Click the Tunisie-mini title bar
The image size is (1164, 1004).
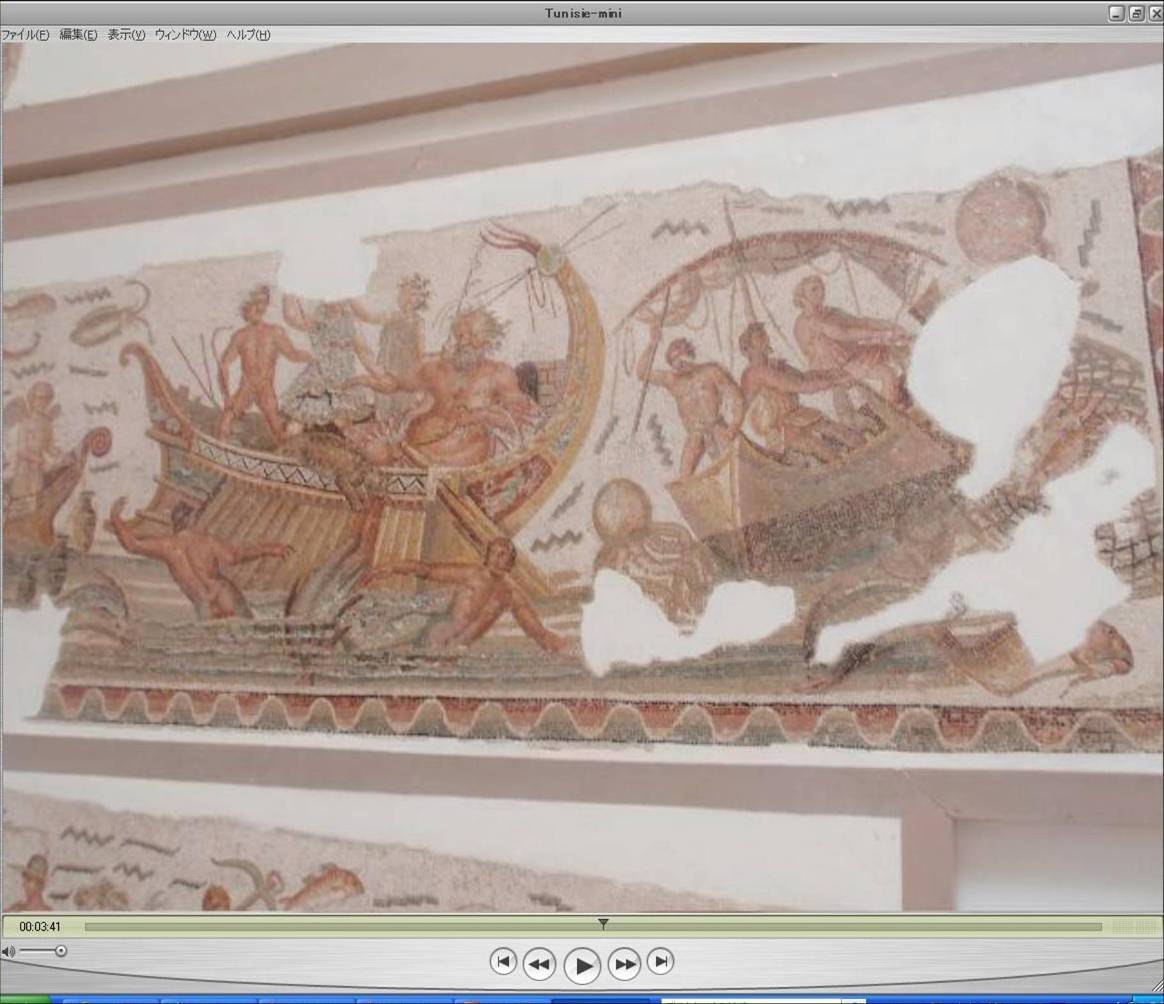583,13
